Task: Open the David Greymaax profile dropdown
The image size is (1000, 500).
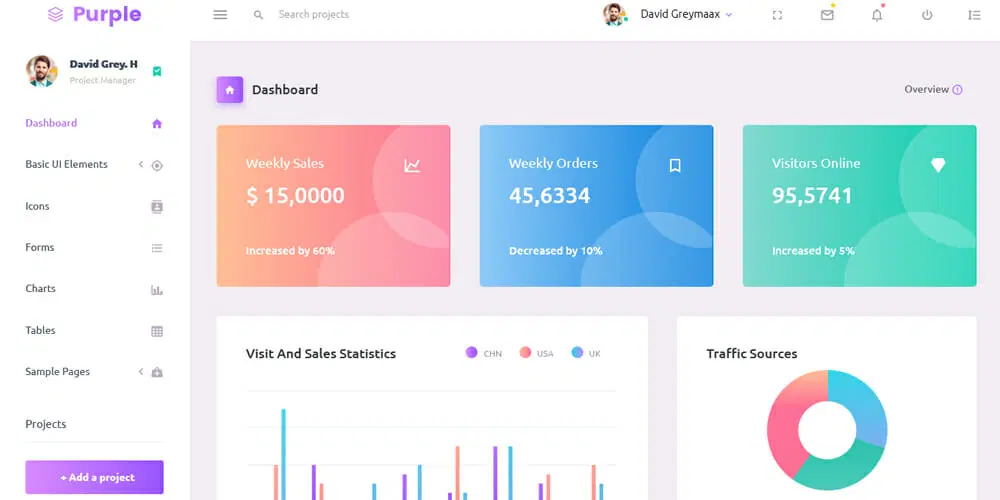Action: point(686,14)
